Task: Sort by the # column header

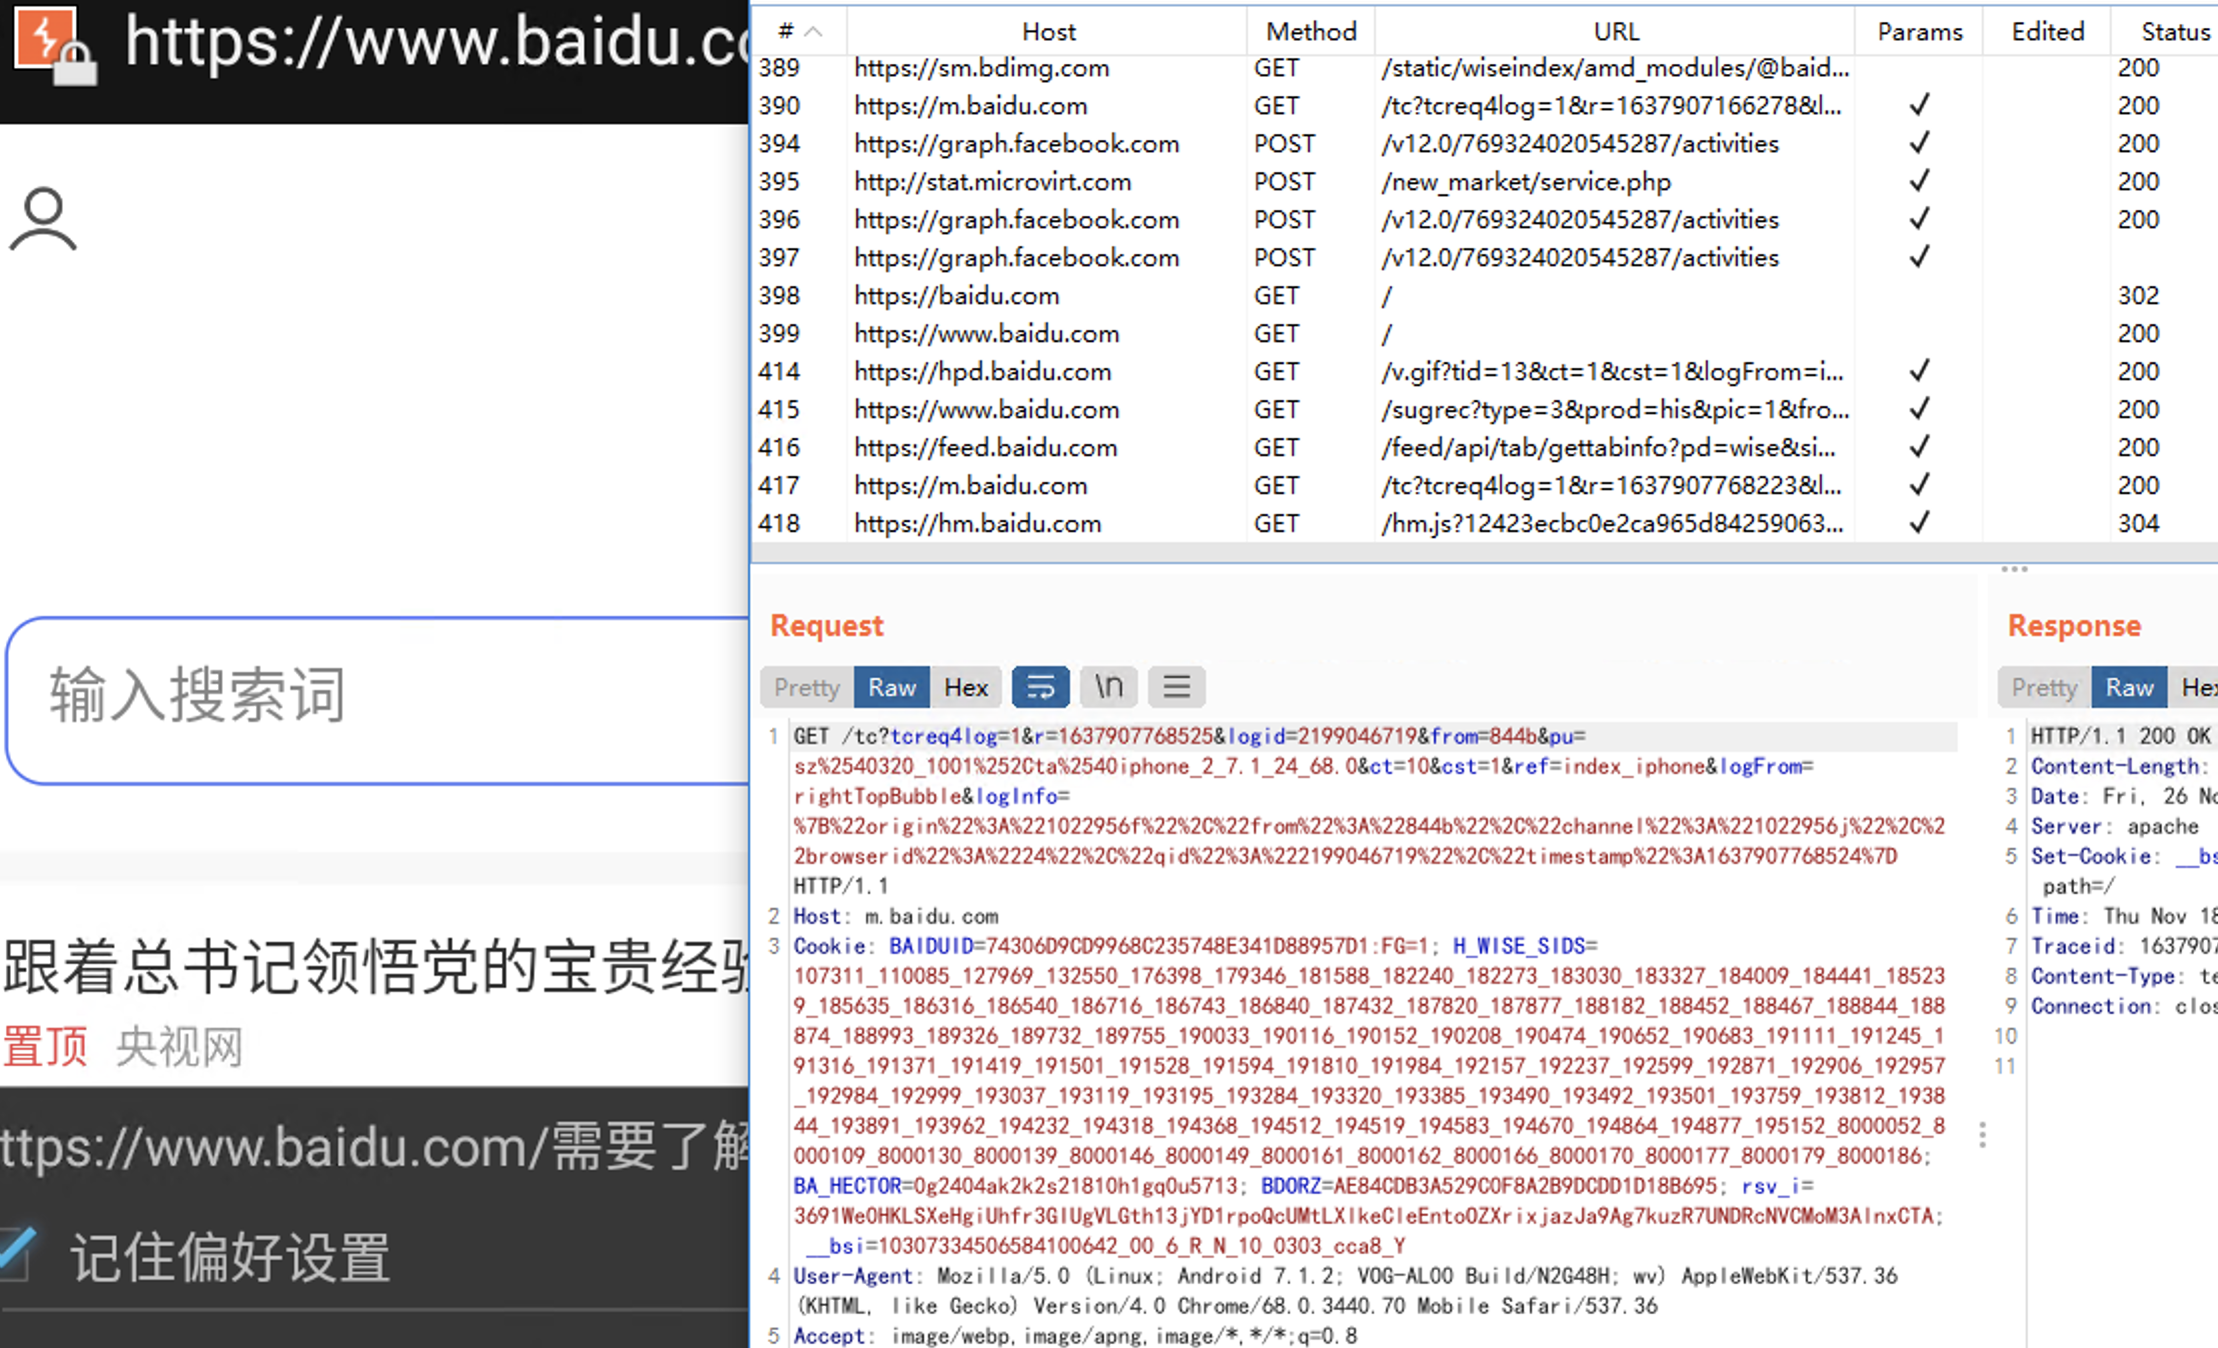Action: pos(799,31)
